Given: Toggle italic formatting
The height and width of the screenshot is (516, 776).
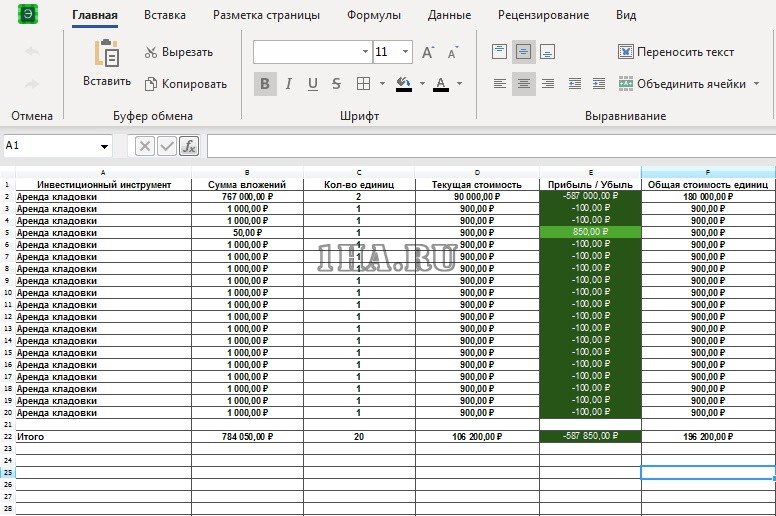Looking at the screenshot, I should point(289,84).
